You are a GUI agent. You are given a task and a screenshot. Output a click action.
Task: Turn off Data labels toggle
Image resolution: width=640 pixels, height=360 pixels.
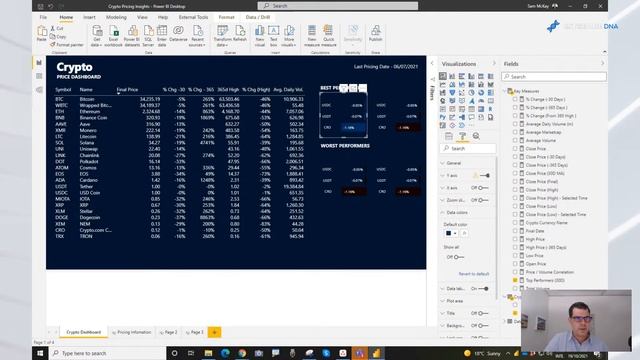(x=484, y=289)
